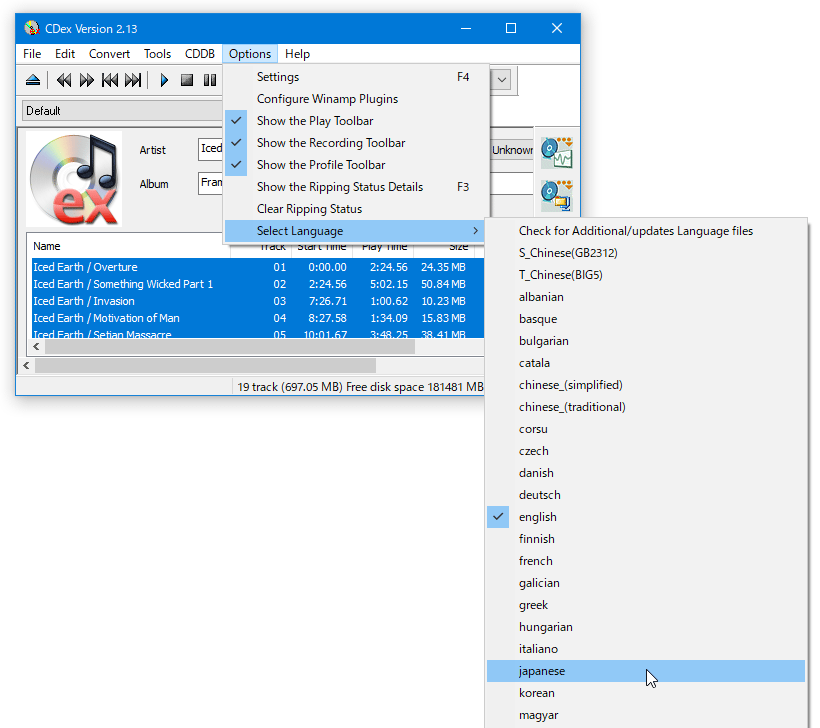Image resolution: width=820 pixels, height=728 pixels.
Task: Toggle Show the Profile Toolbar option
Action: (x=356, y=165)
